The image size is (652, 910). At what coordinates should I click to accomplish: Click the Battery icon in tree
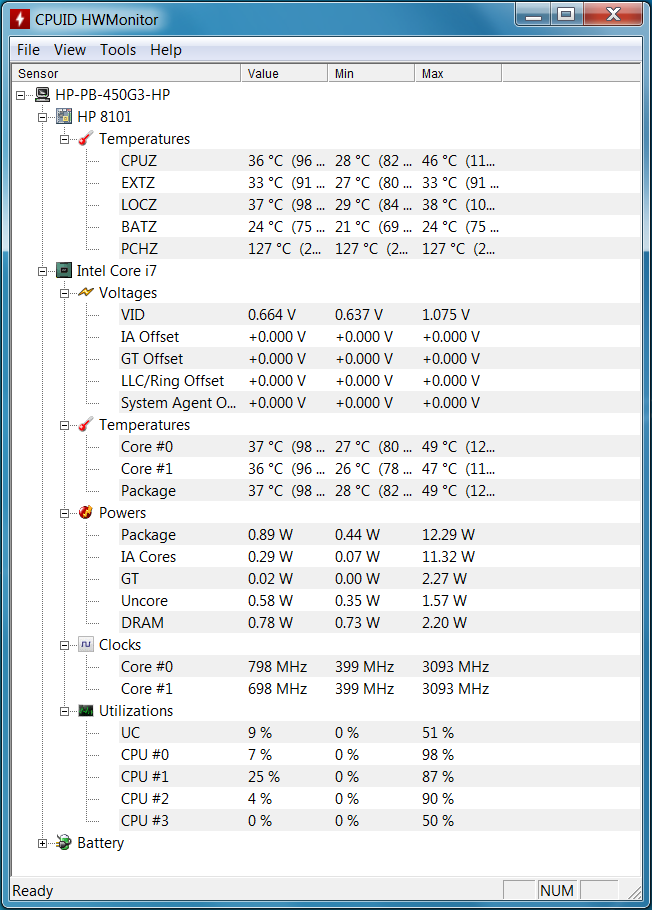64,843
